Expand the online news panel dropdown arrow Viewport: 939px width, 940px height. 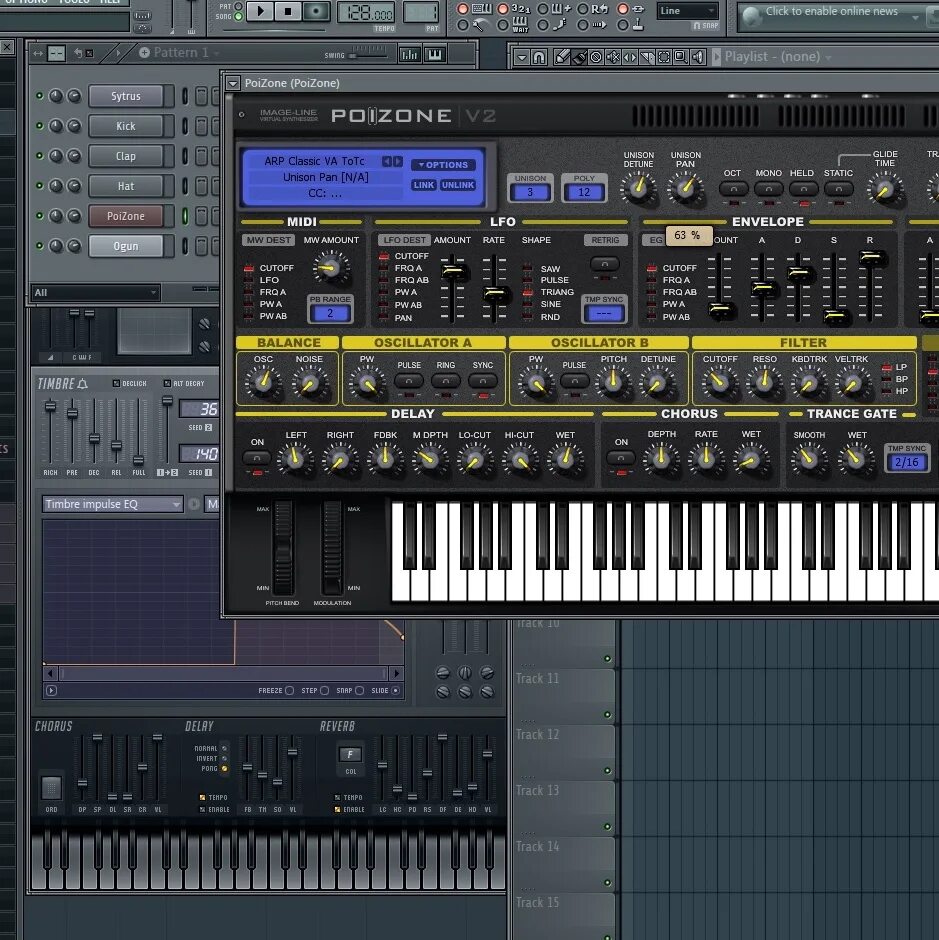(916, 17)
